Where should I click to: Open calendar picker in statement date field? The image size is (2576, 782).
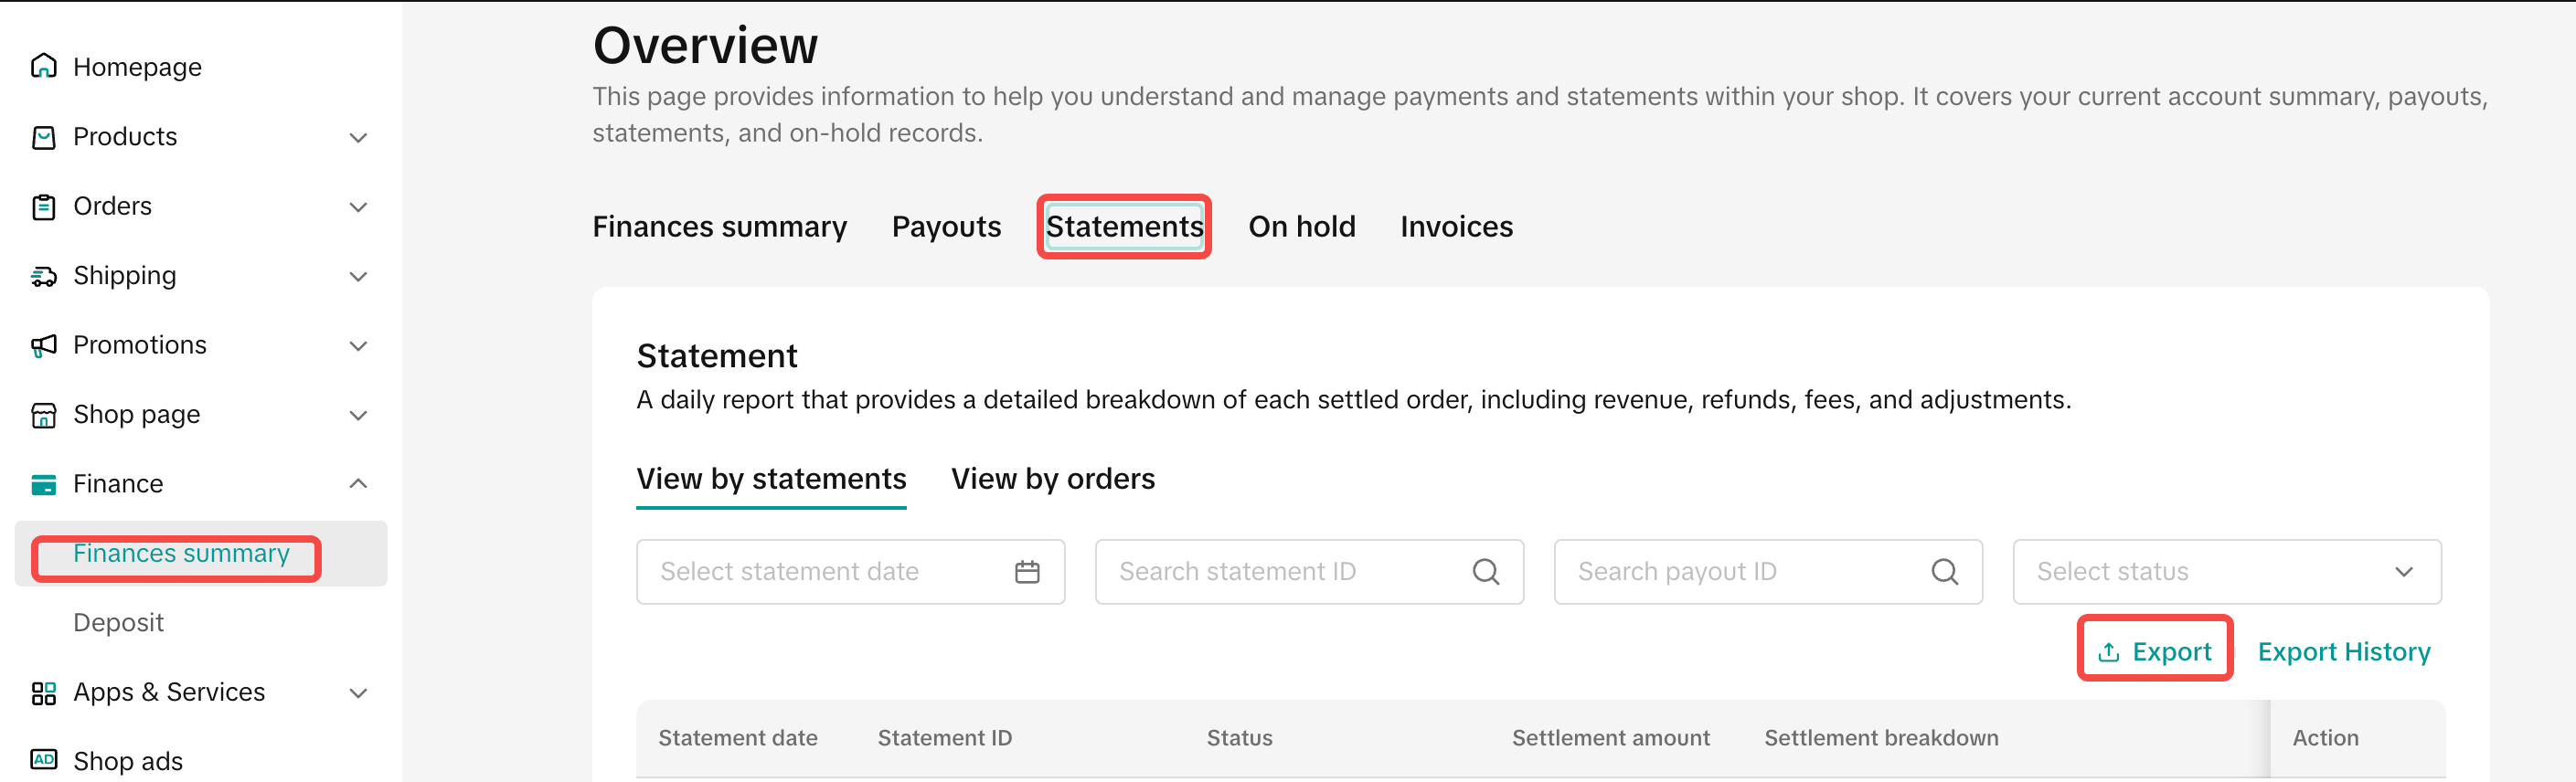tap(1027, 572)
